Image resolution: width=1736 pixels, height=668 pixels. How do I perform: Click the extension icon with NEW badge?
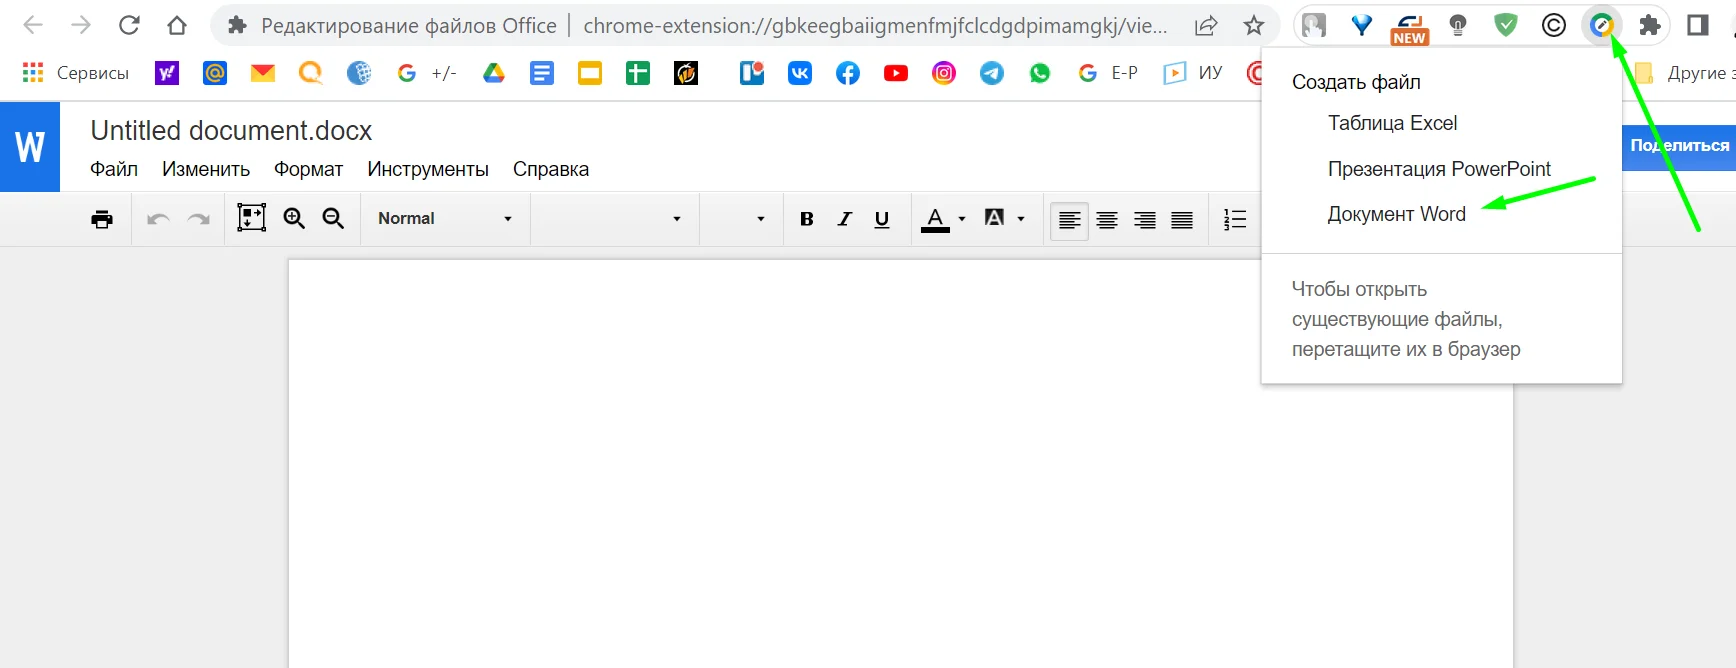point(1410,28)
